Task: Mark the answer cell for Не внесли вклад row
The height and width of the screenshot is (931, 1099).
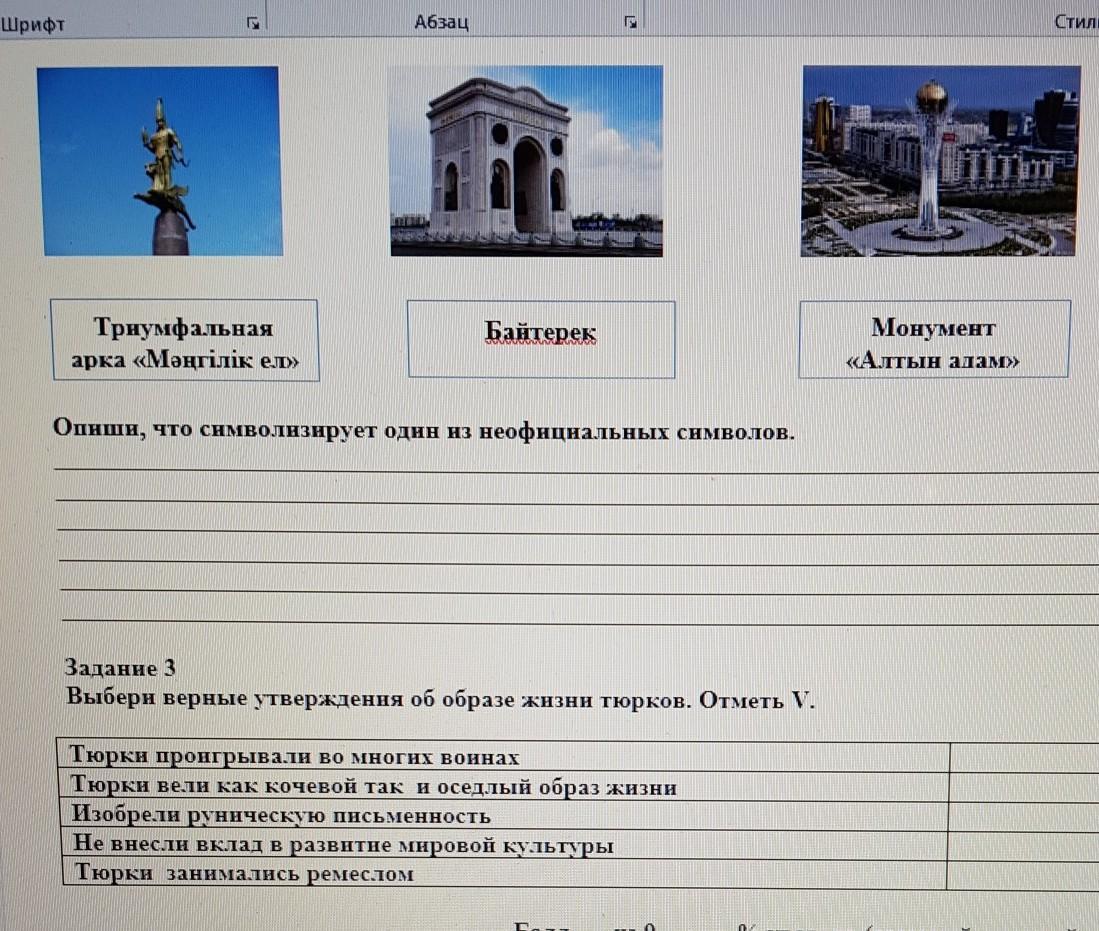Action: 1020,845
